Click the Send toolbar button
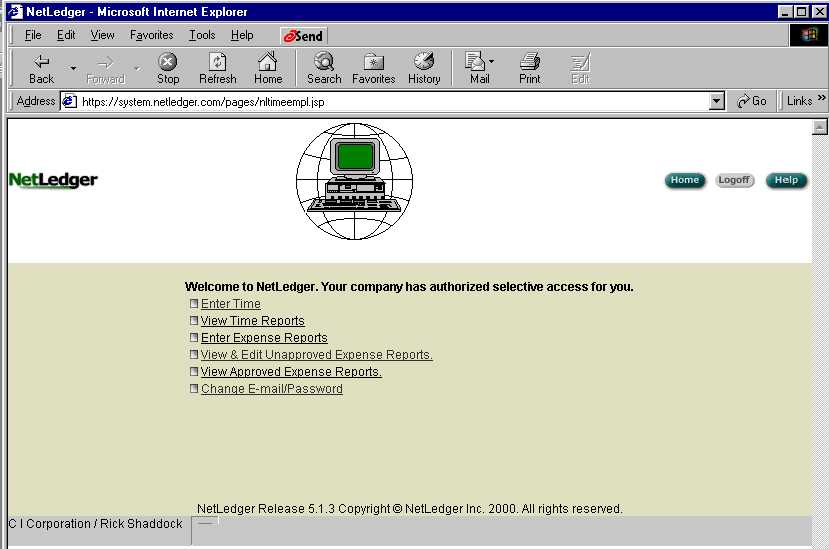 pos(303,35)
